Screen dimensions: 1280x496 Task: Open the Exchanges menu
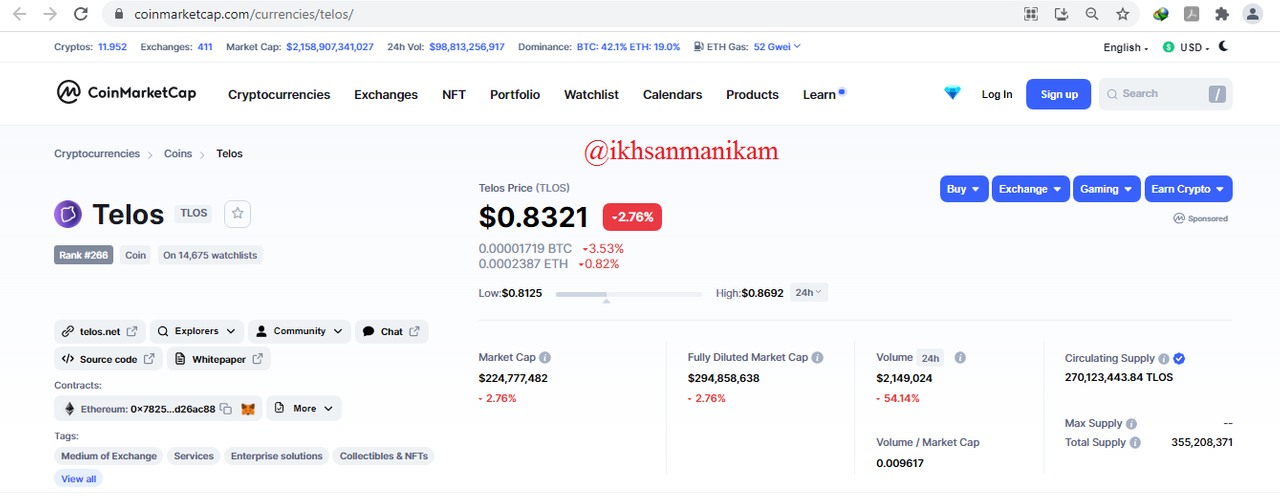386,94
